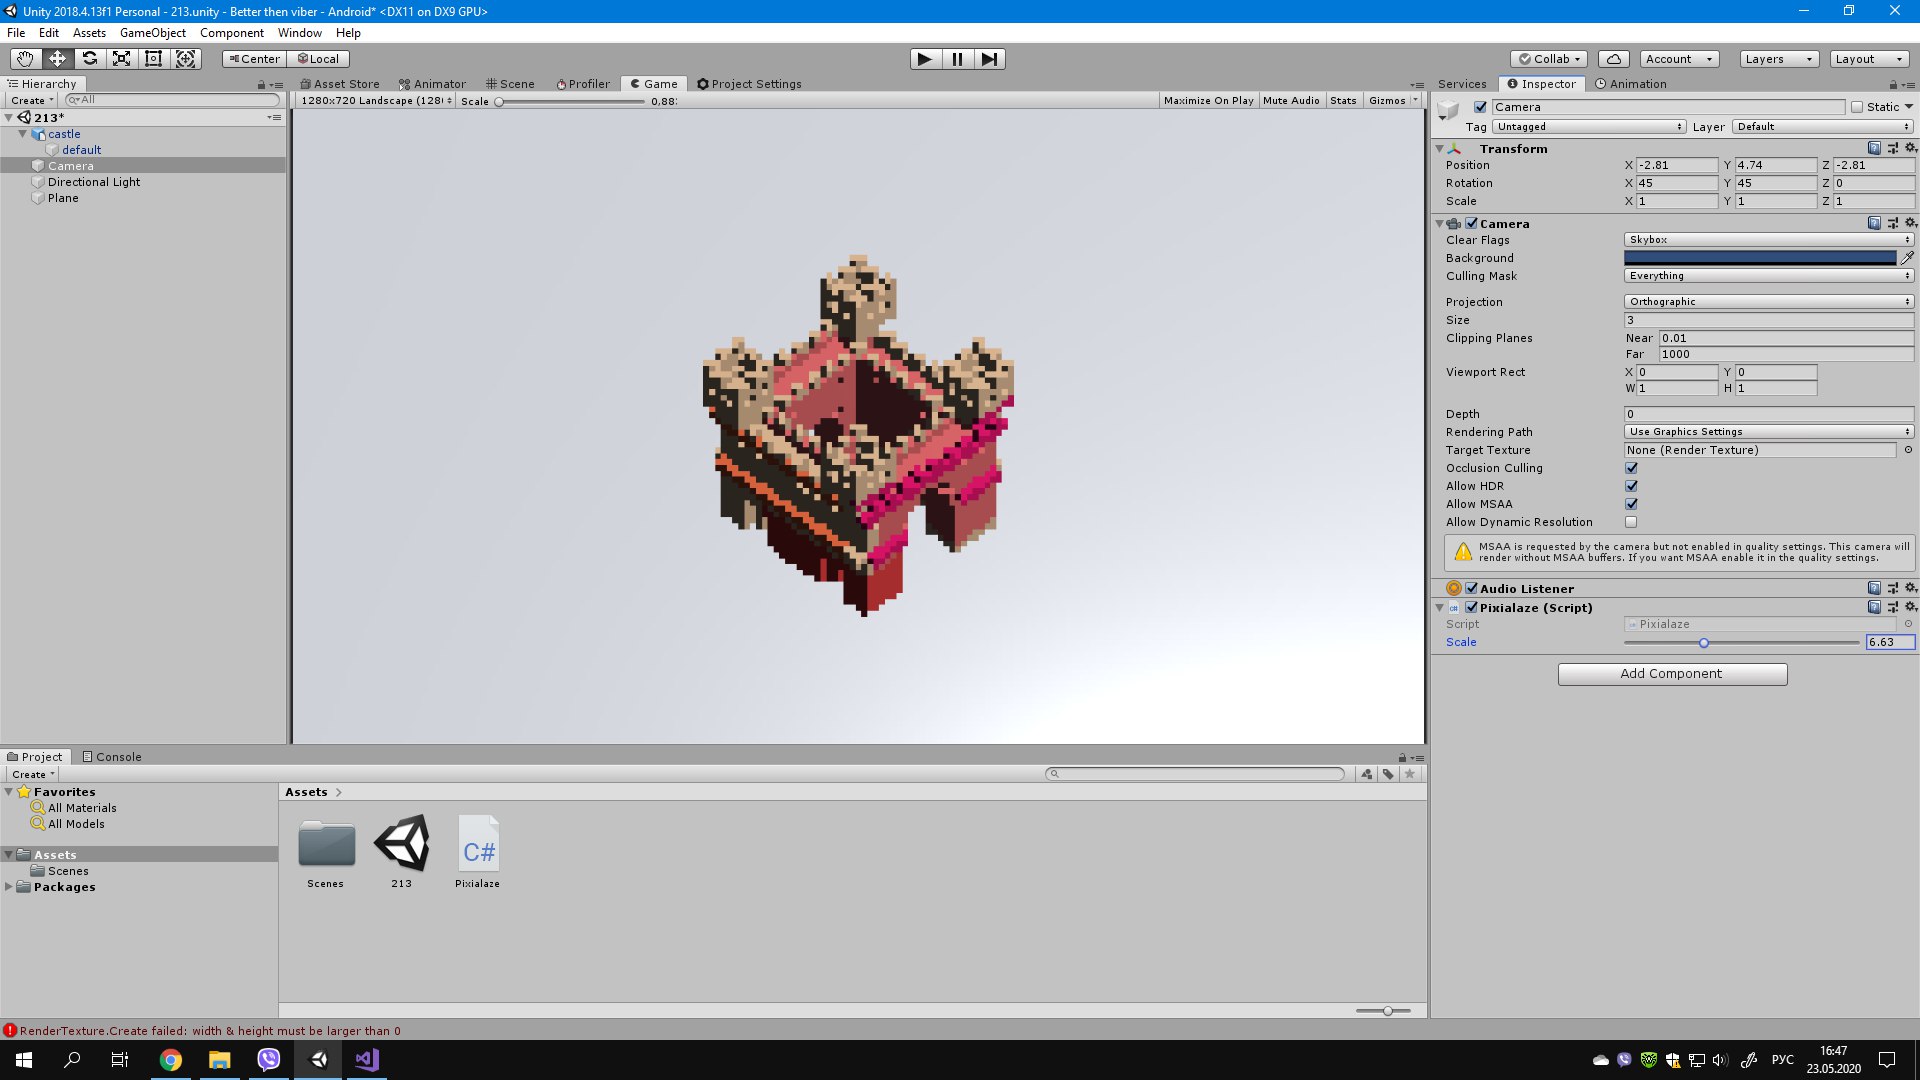Select the Hand tool
The width and height of the screenshot is (1920, 1080).
coord(25,59)
